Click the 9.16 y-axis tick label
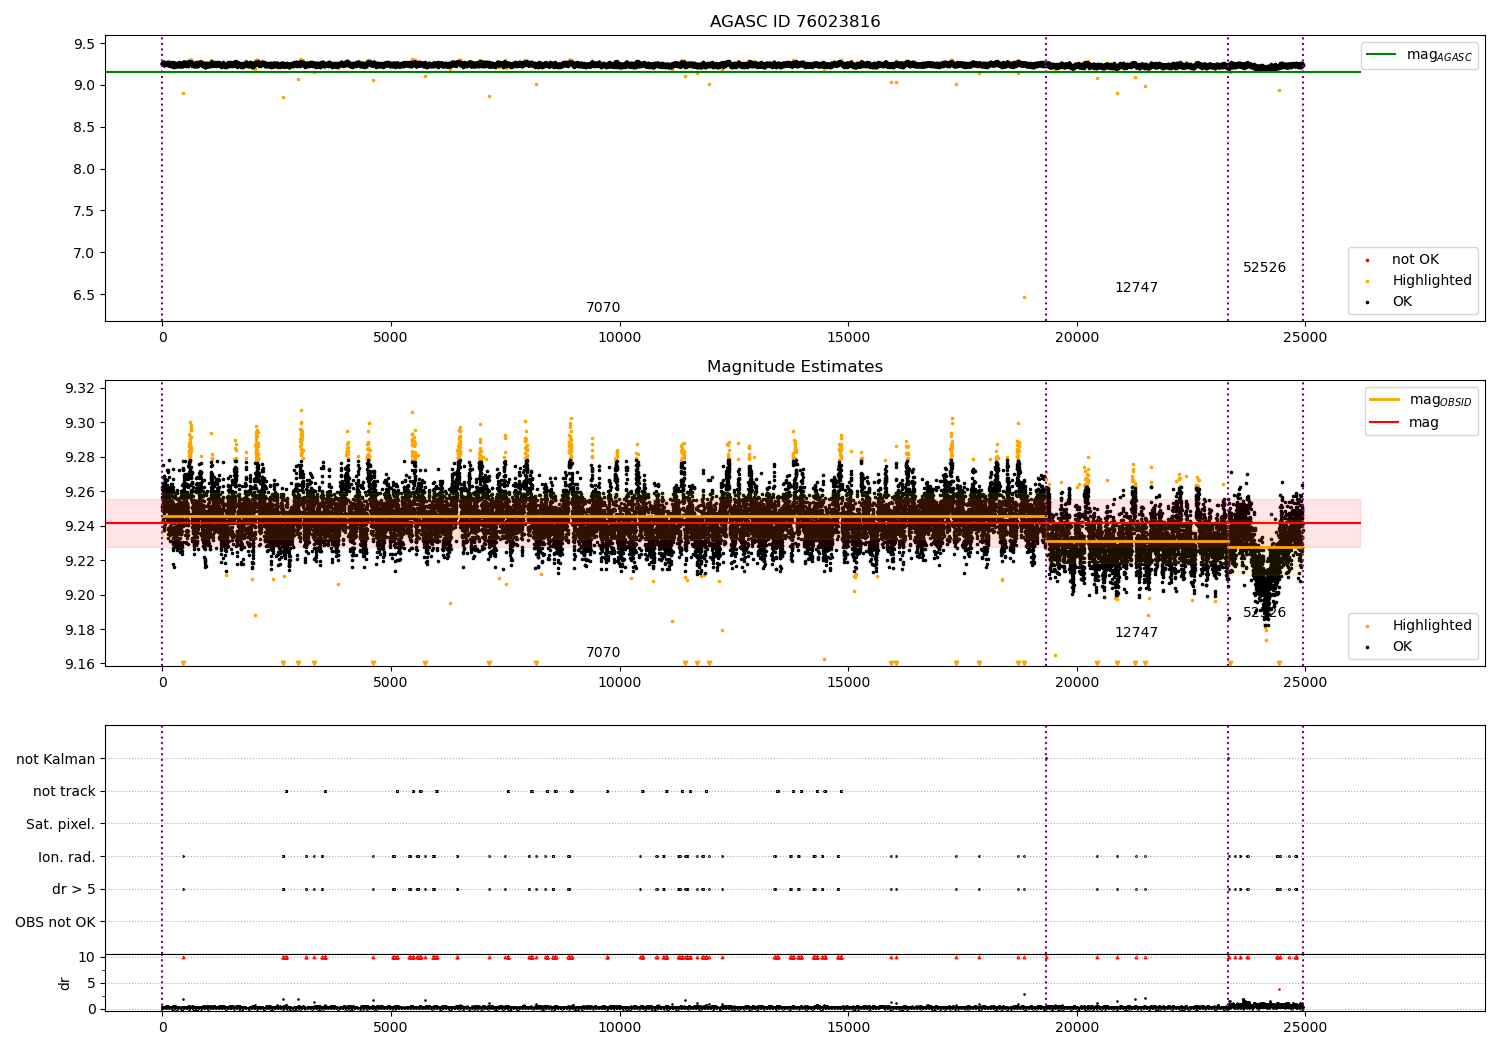1500x1050 pixels. (x=80, y=664)
